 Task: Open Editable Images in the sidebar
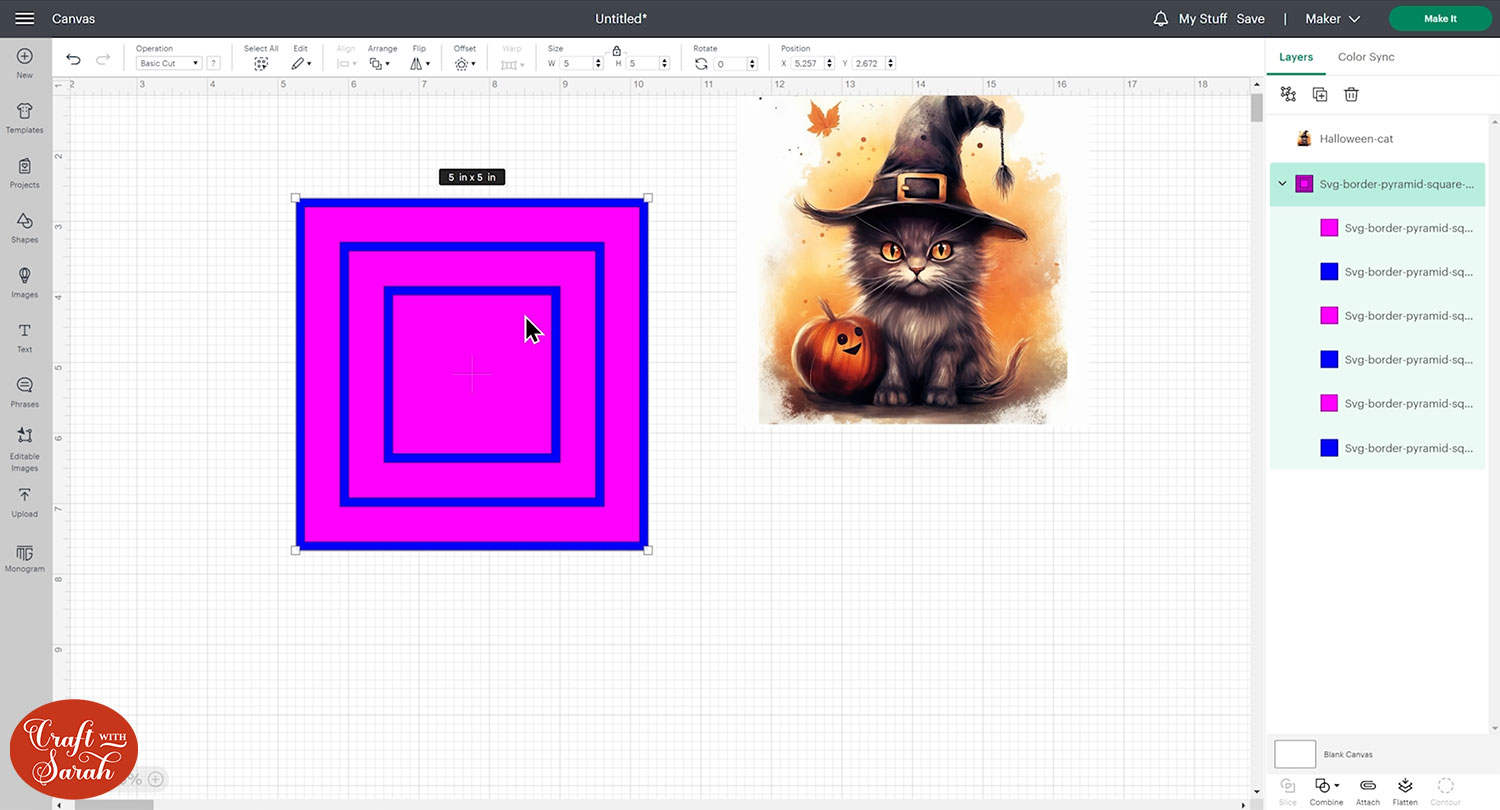[x=25, y=449]
